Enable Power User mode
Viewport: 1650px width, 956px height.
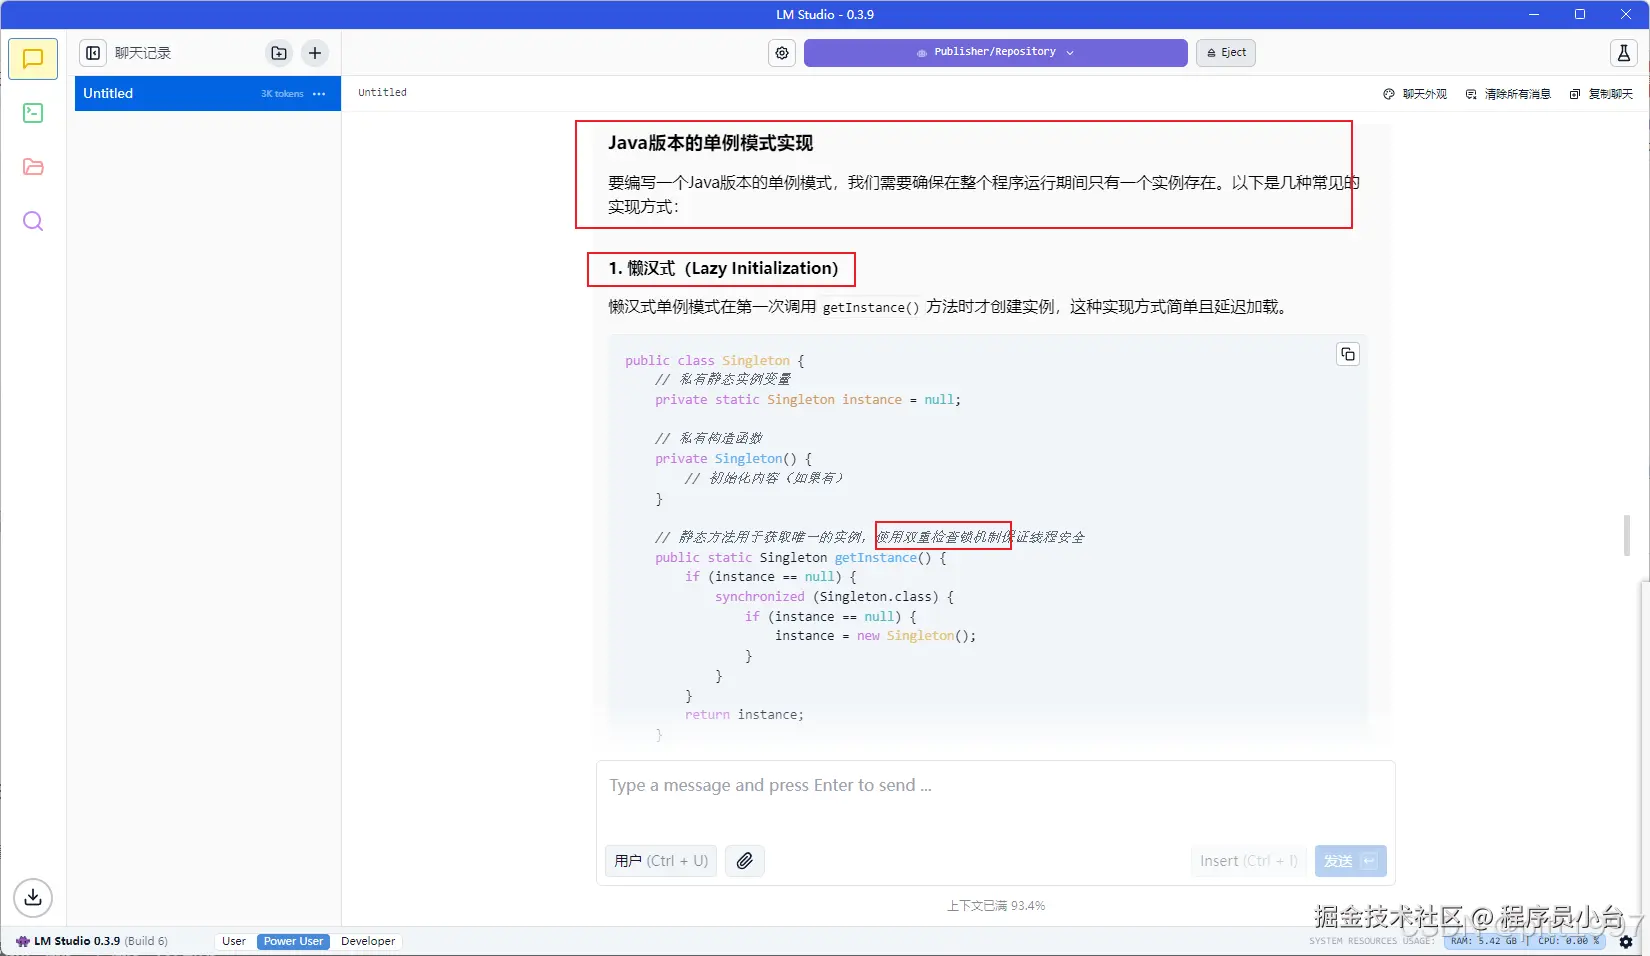pos(292,941)
